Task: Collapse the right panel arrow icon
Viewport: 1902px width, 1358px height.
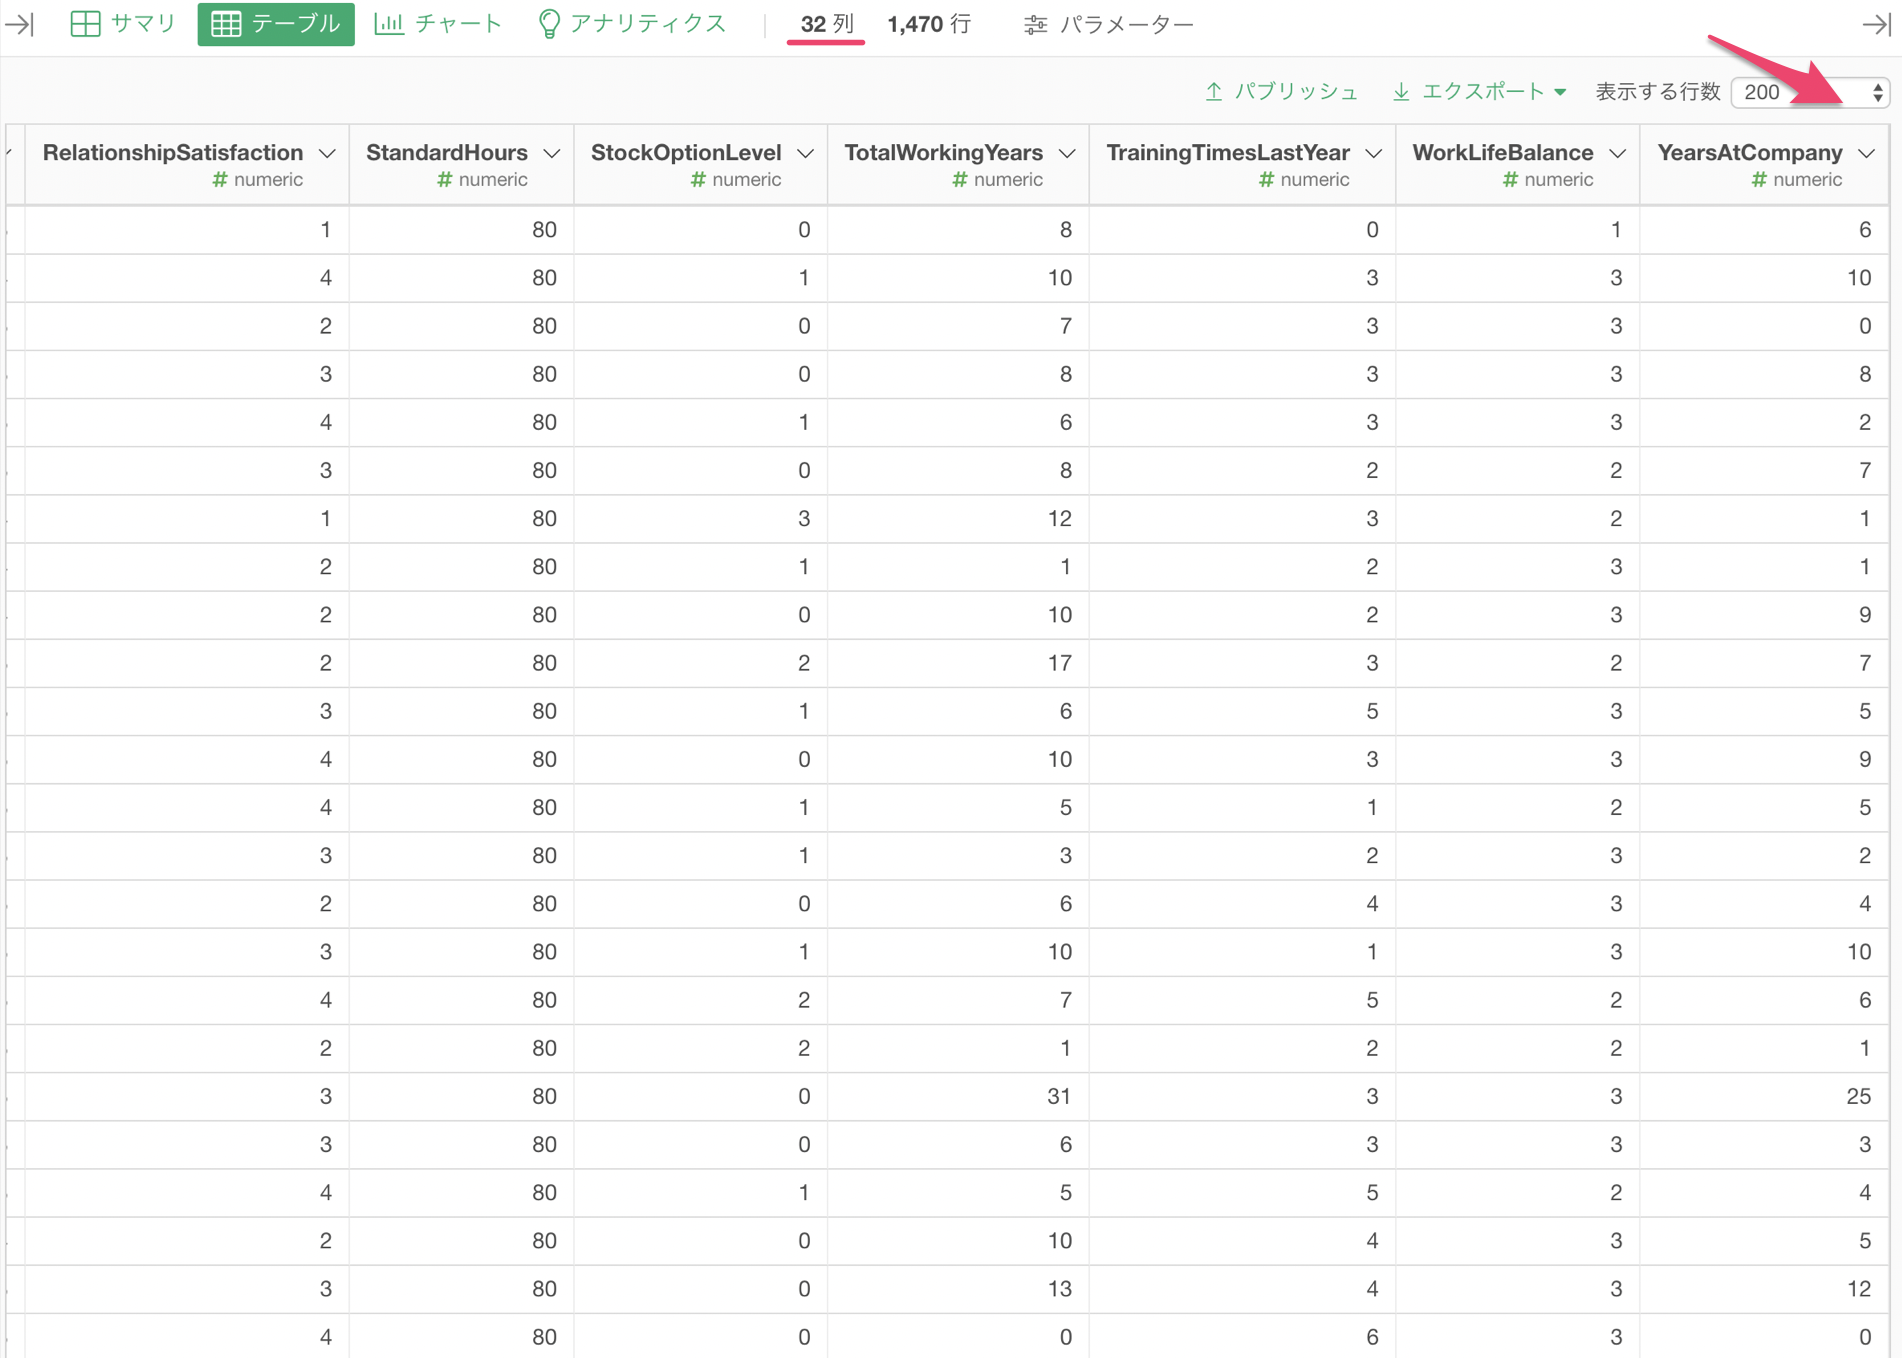Action: [1876, 24]
